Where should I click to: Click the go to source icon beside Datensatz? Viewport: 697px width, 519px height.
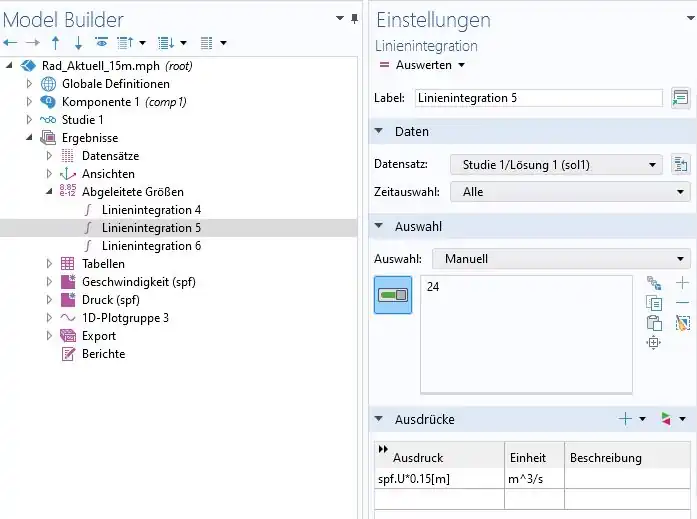click(681, 165)
